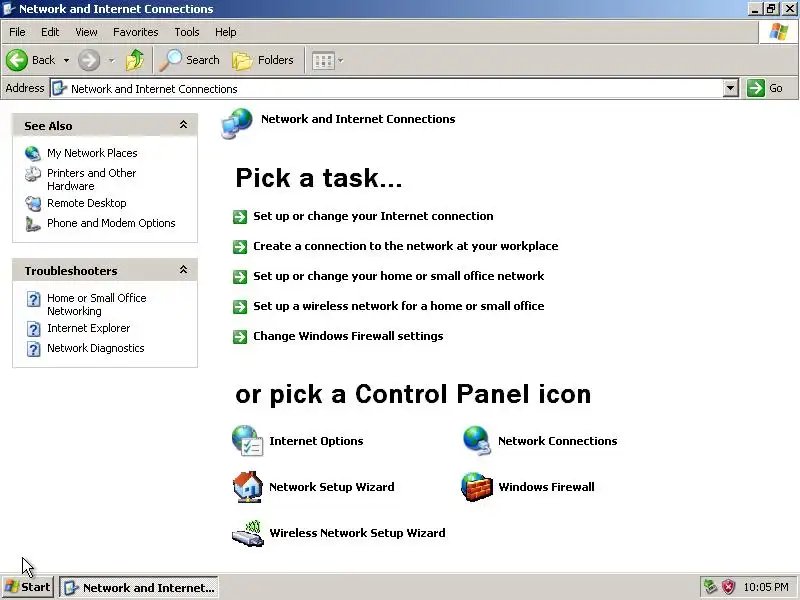Click the green Go button
800x600 pixels.
[765, 88]
